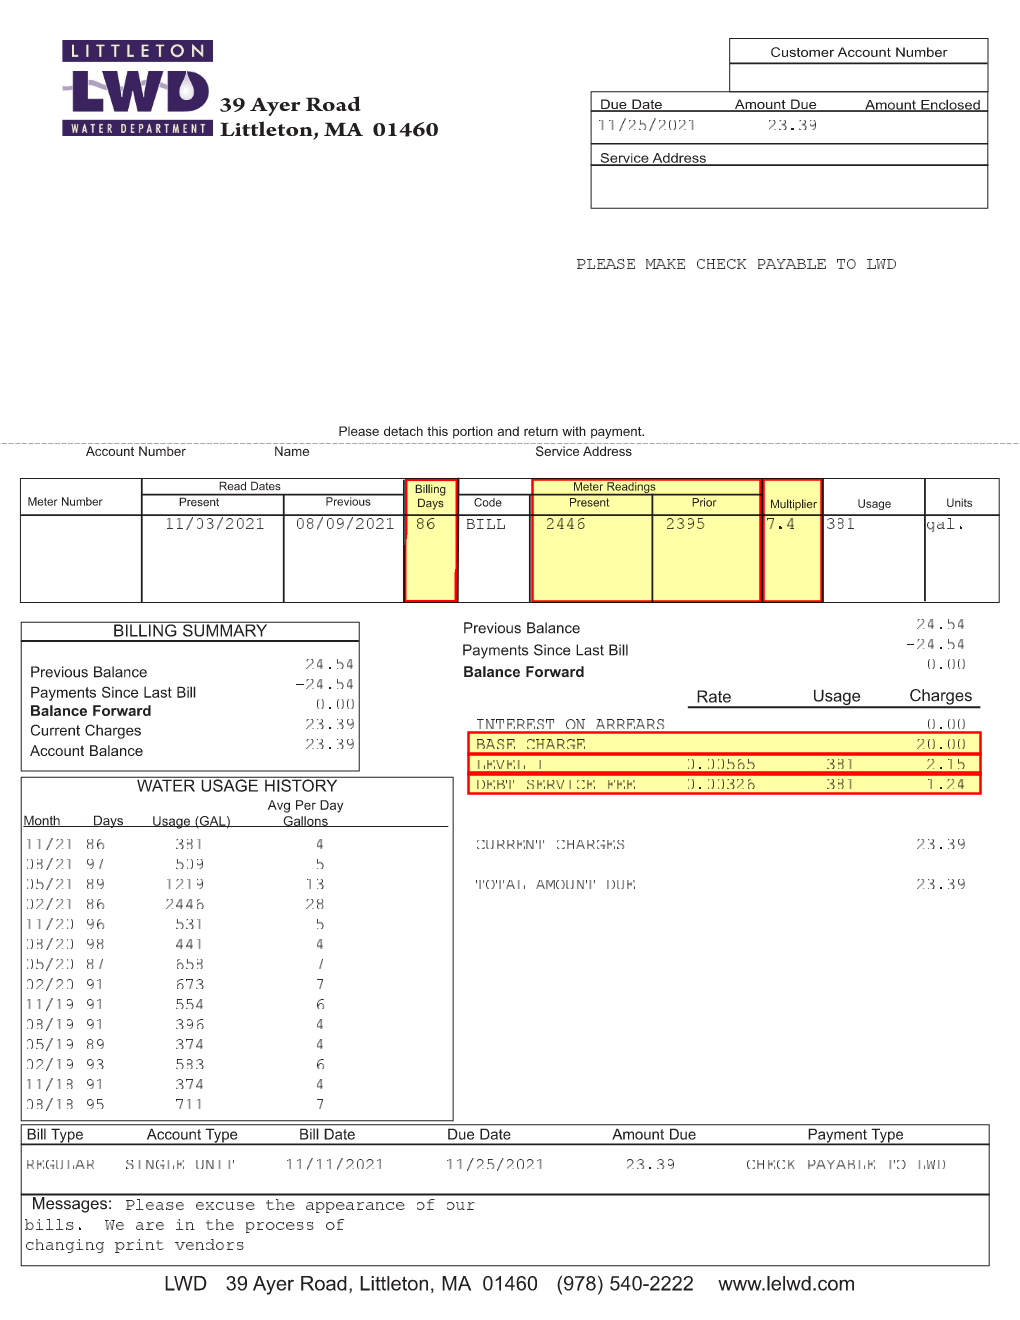
Task: Select the debt service charge 1.24
Action: (x=946, y=784)
